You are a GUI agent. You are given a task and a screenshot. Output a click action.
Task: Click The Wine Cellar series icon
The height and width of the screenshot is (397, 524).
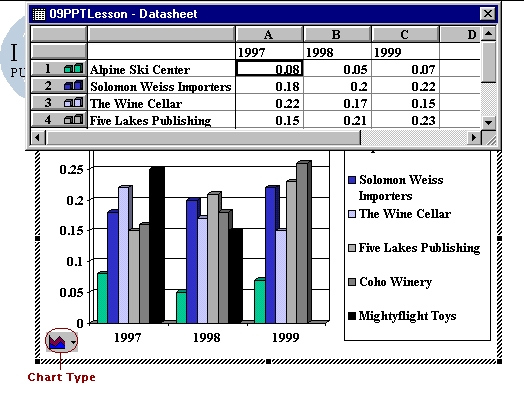(x=74, y=102)
